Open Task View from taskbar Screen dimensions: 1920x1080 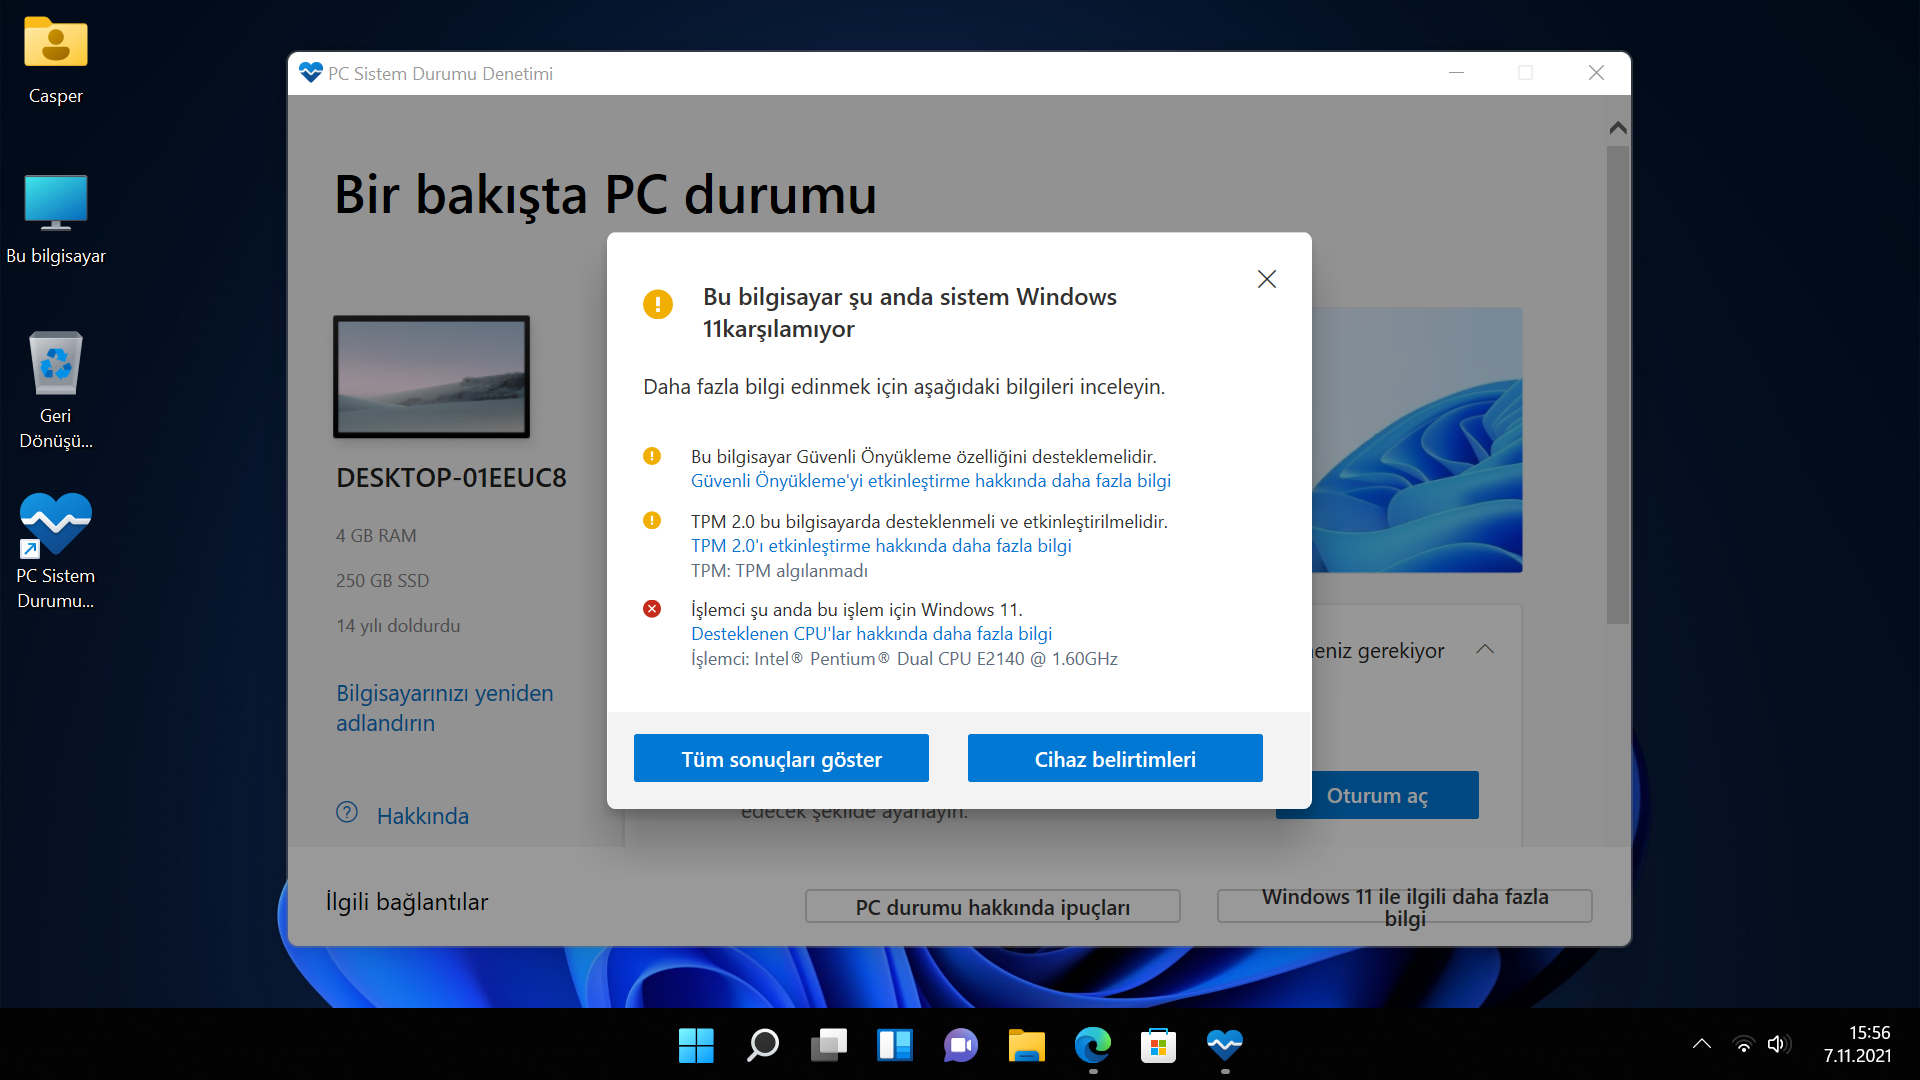828,1046
